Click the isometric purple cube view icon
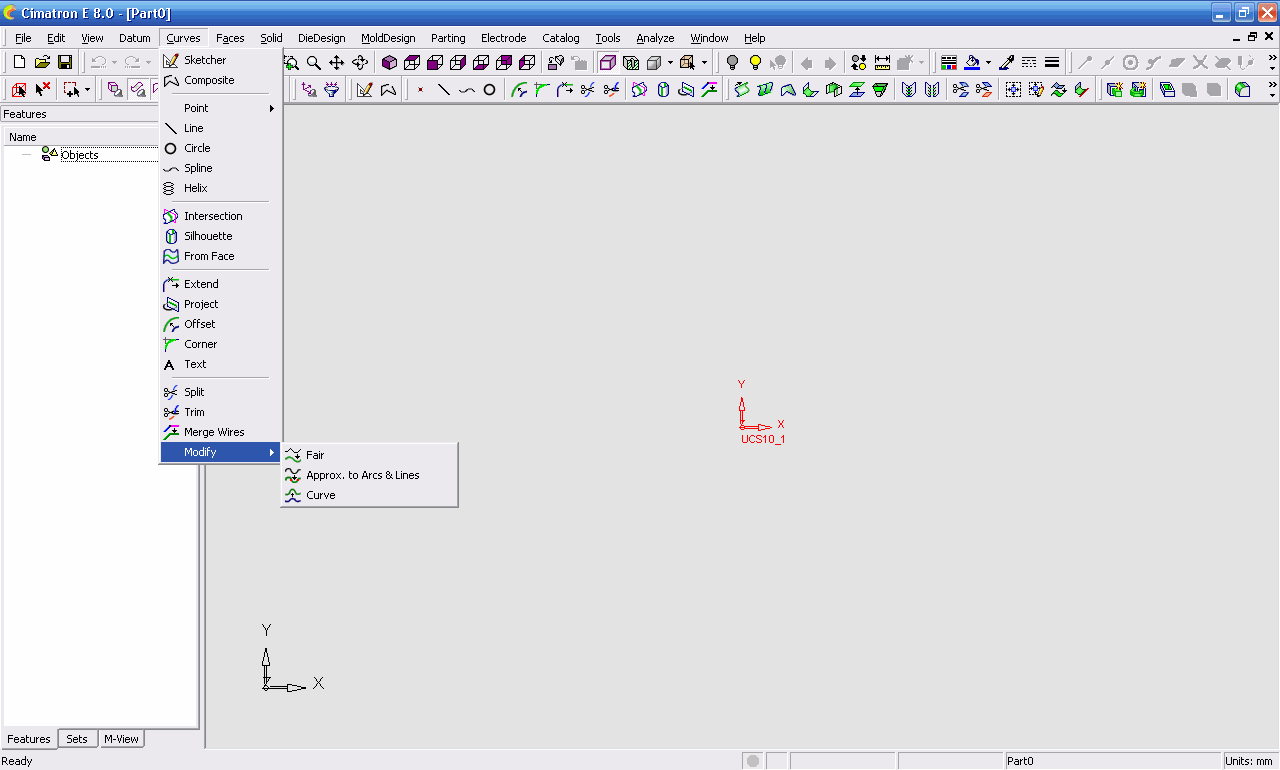 (389, 62)
